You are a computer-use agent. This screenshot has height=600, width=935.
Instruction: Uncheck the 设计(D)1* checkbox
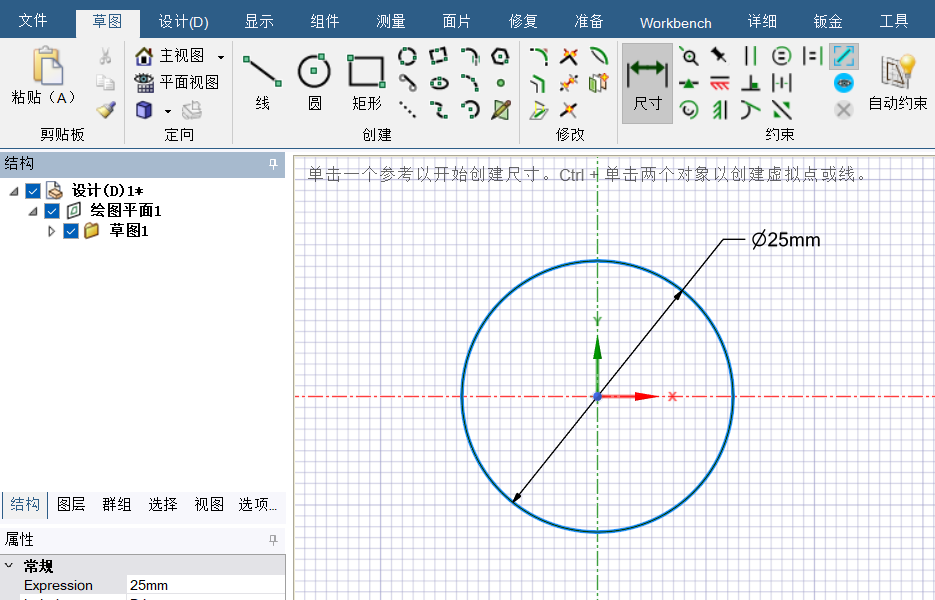pos(33,191)
